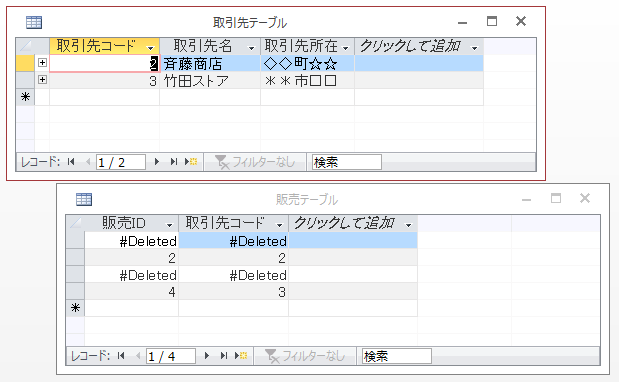Open 取引先所在 column filter dropdown
This screenshot has width=619, height=382.
[x=346, y=48]
